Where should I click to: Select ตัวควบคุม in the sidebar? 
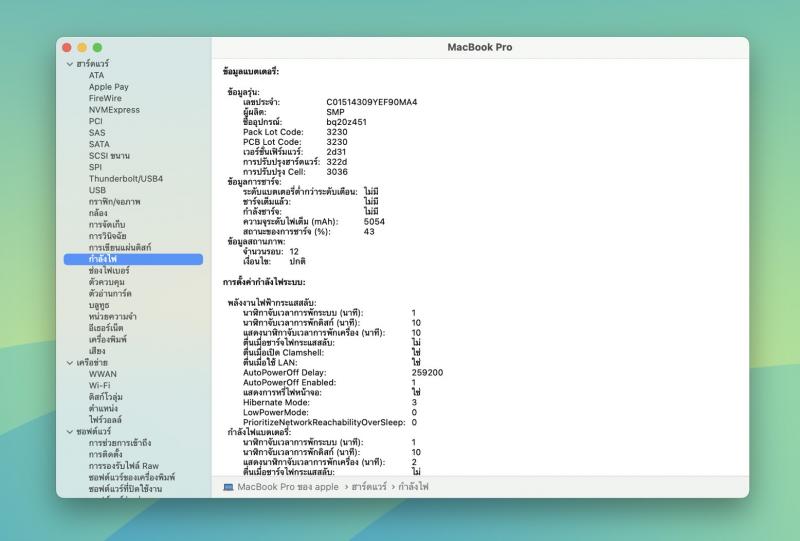tap(107, 282)
